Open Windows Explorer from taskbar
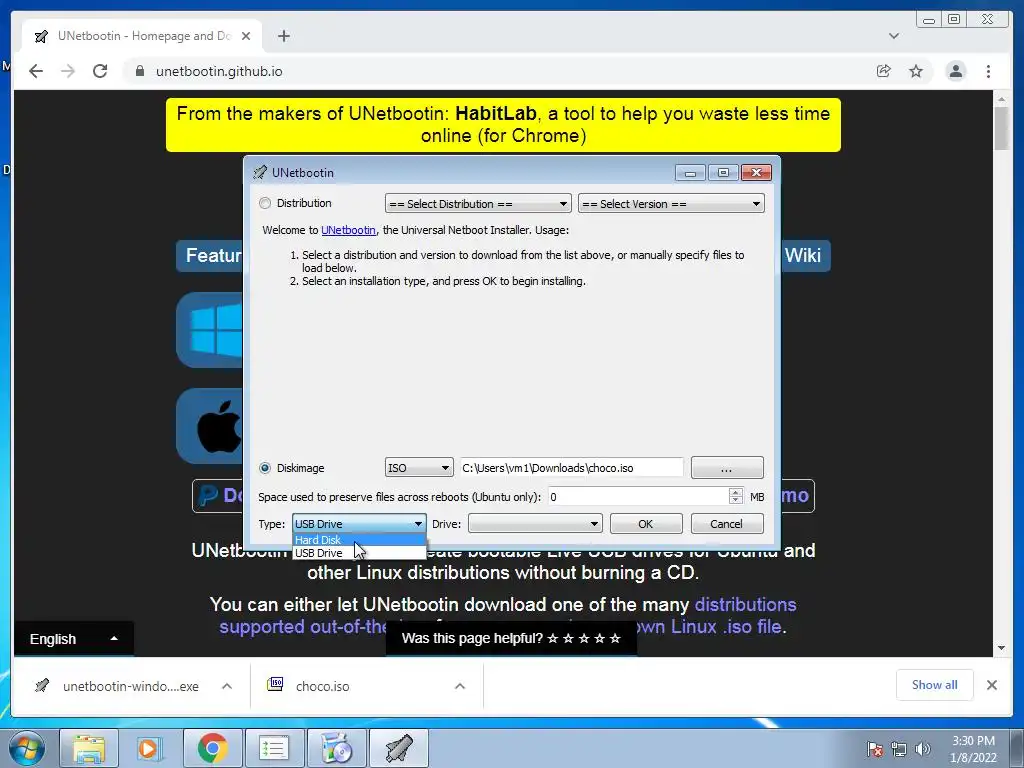The height and width of the screenshot is (768, 1024). point(89,748)
